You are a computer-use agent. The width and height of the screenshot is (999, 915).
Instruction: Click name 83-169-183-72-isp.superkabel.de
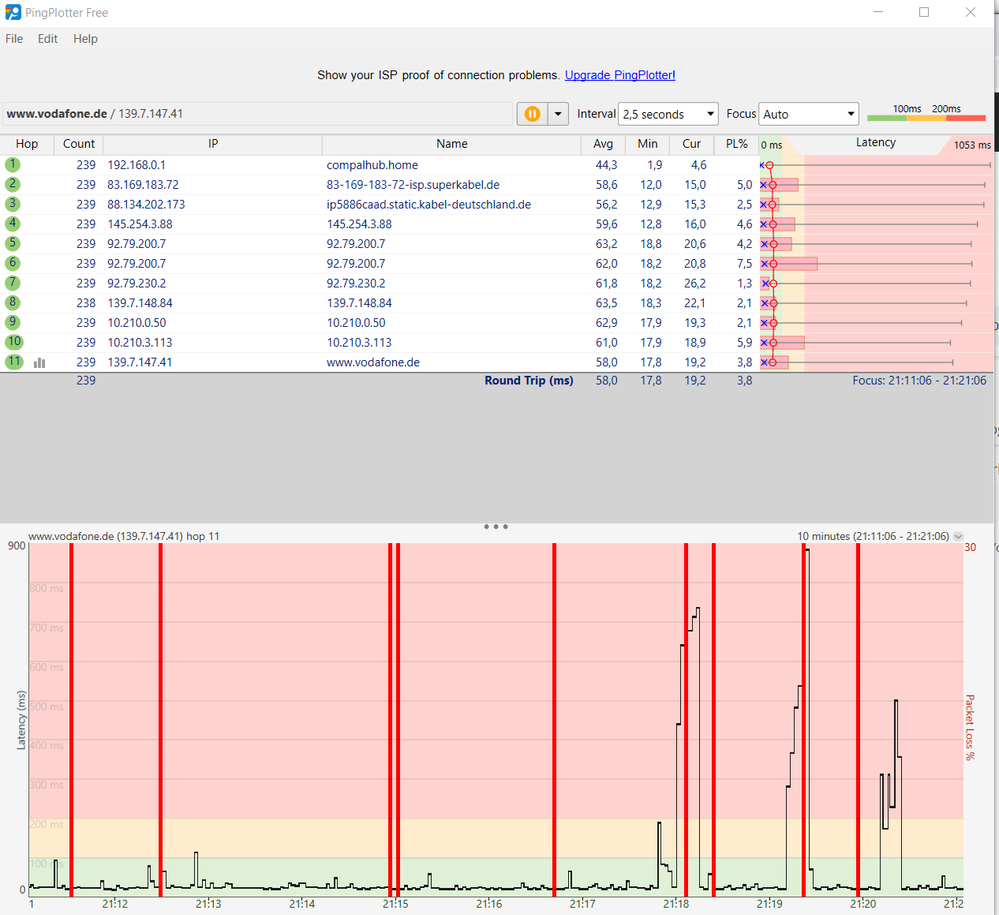(413, 185)
